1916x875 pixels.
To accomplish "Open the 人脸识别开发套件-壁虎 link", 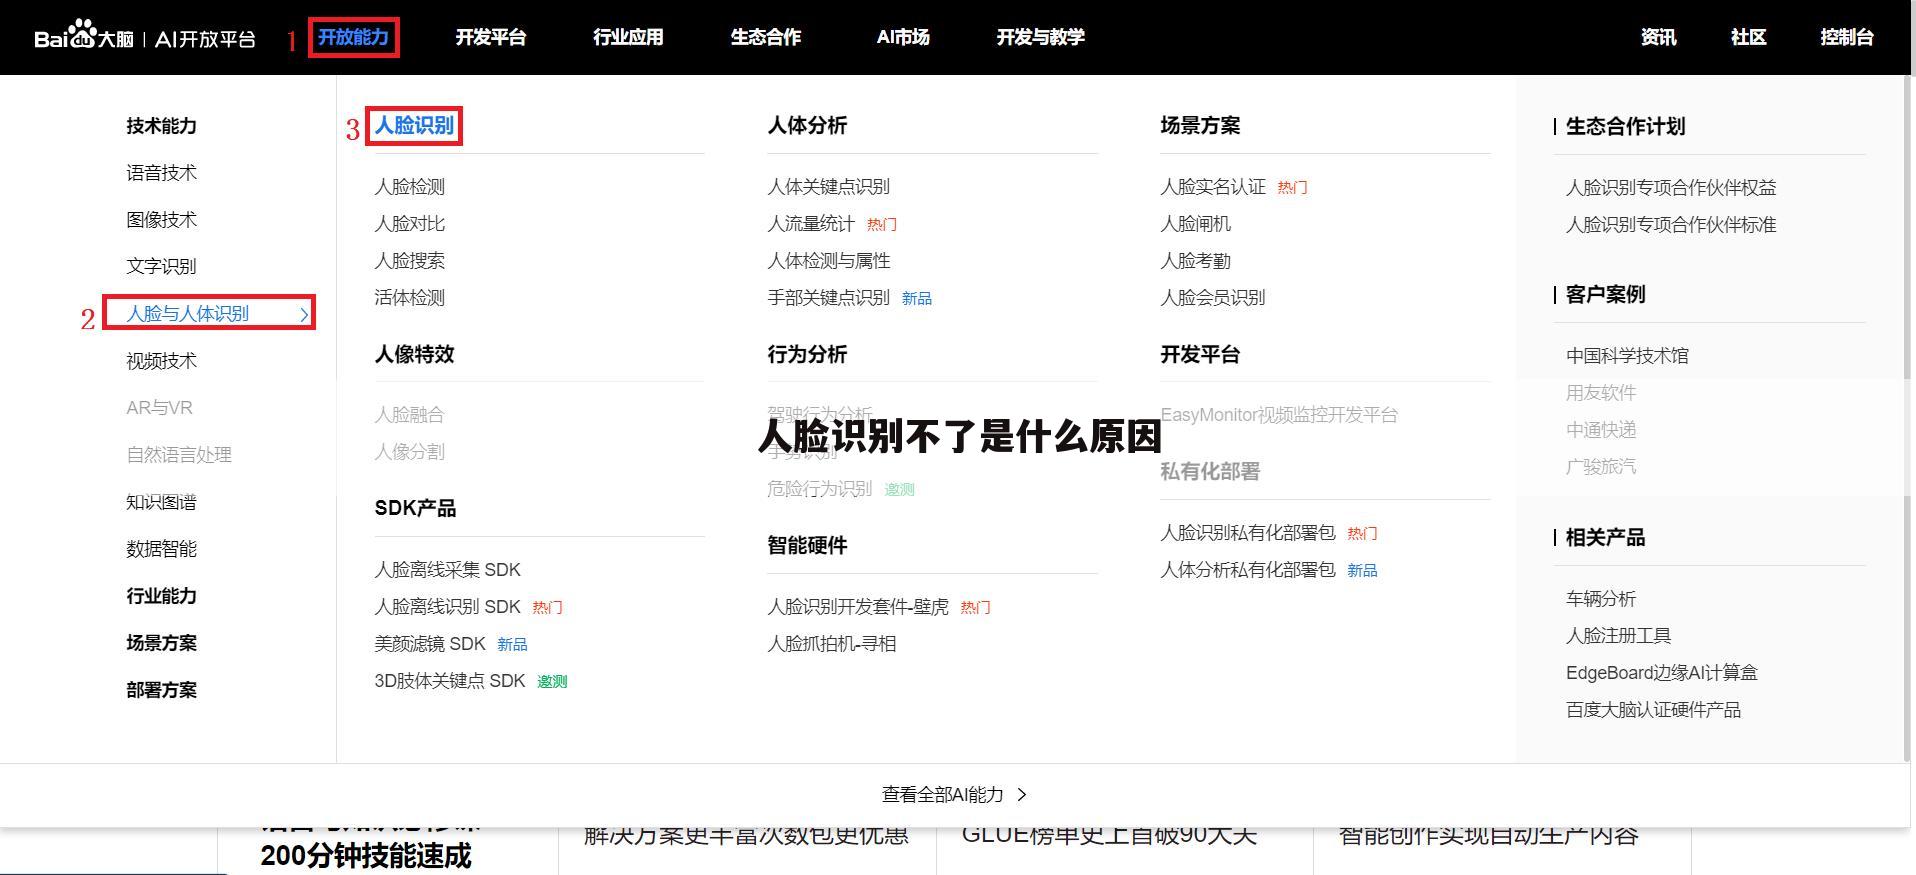I will (x=858, y=607).
